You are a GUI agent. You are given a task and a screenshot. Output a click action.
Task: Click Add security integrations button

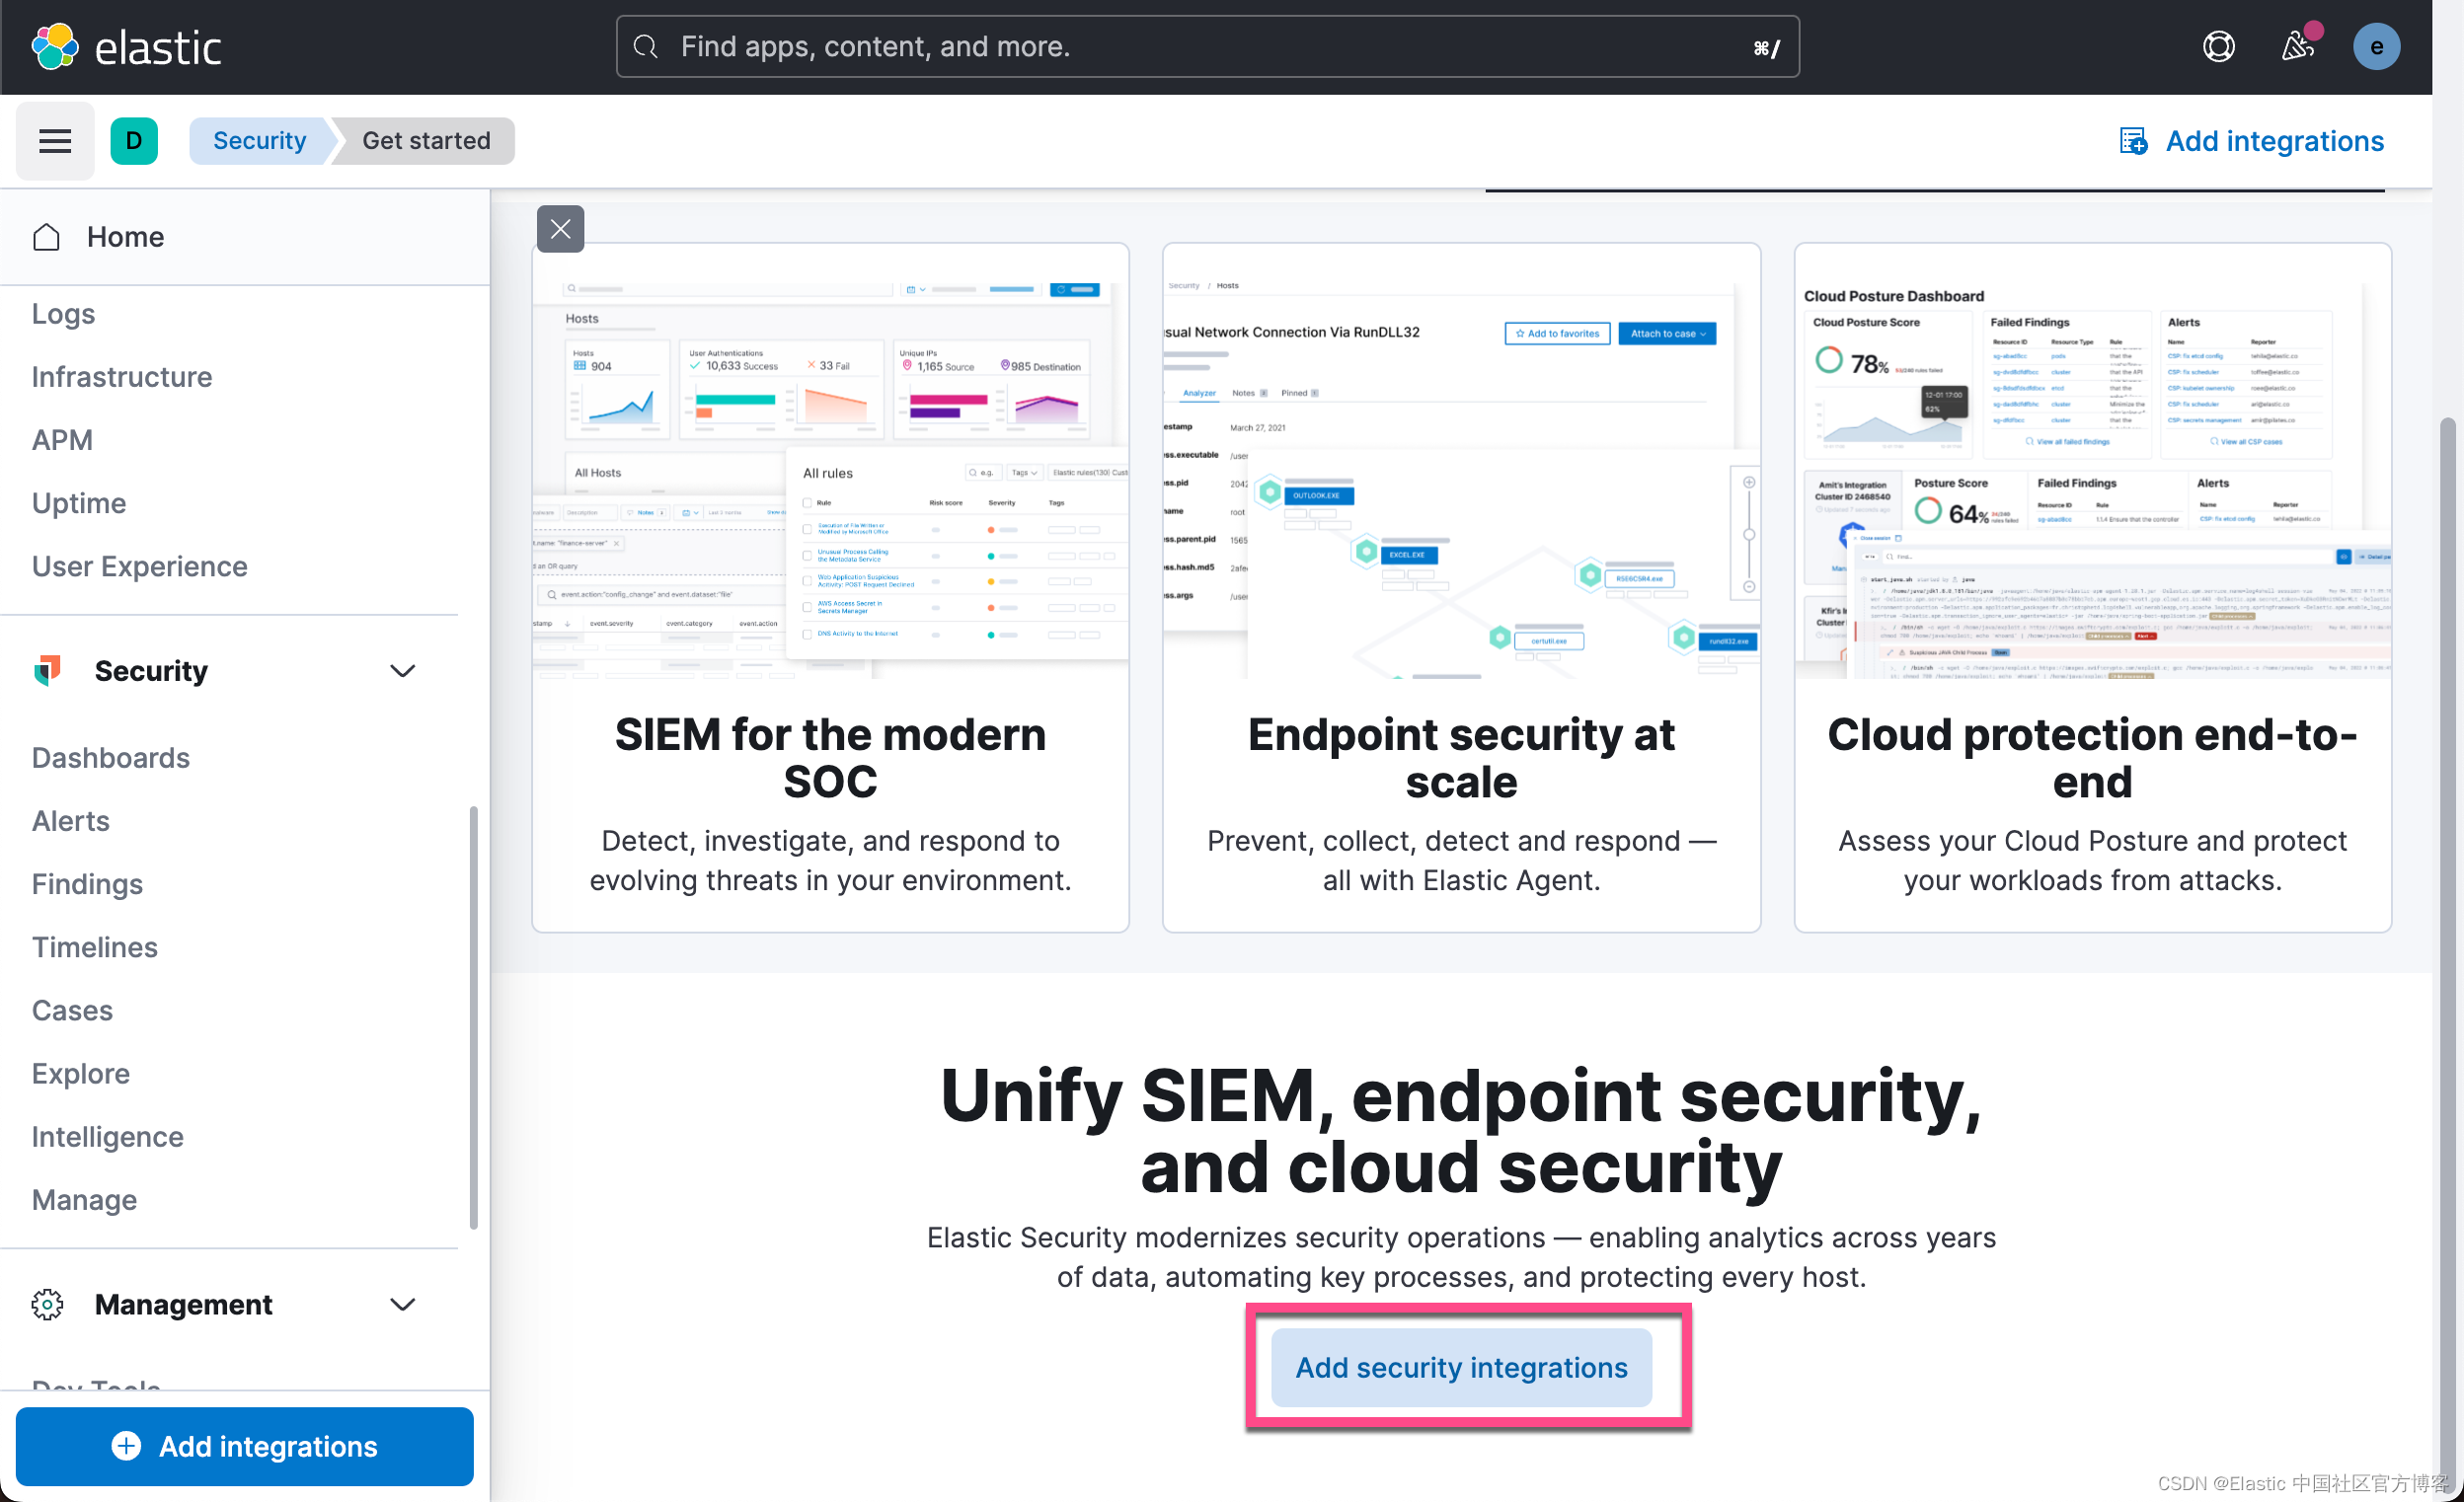click(x=1461, y=1367)
